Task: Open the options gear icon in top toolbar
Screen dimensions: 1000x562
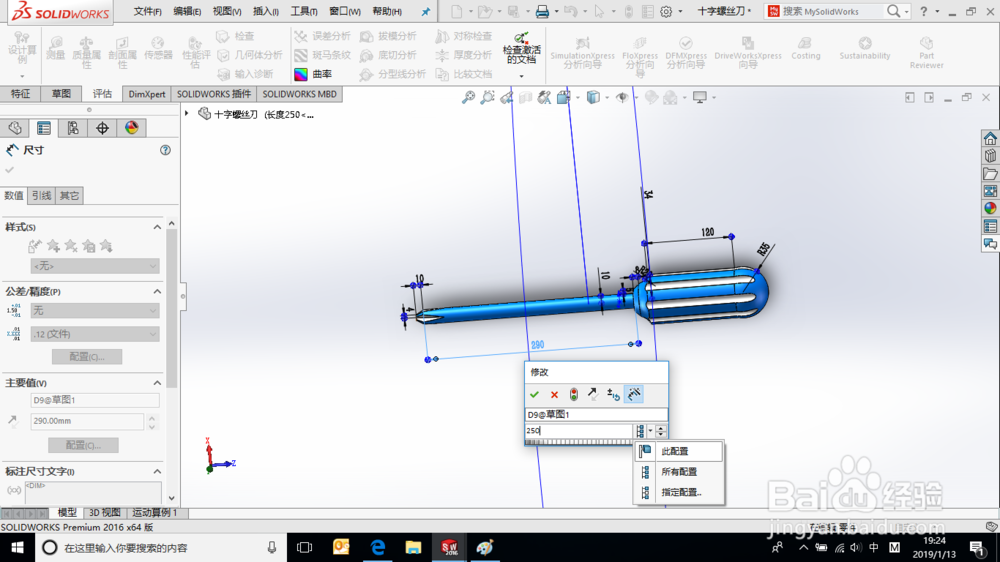Action: 666,11
